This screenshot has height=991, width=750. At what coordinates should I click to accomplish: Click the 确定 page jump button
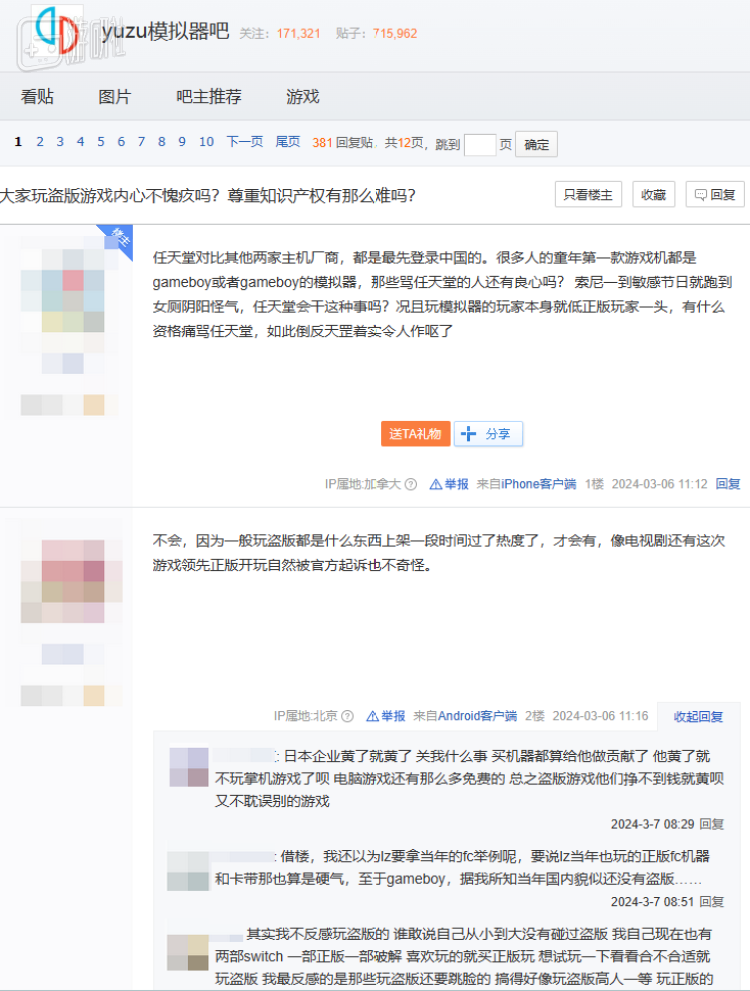tap(537, 144)
